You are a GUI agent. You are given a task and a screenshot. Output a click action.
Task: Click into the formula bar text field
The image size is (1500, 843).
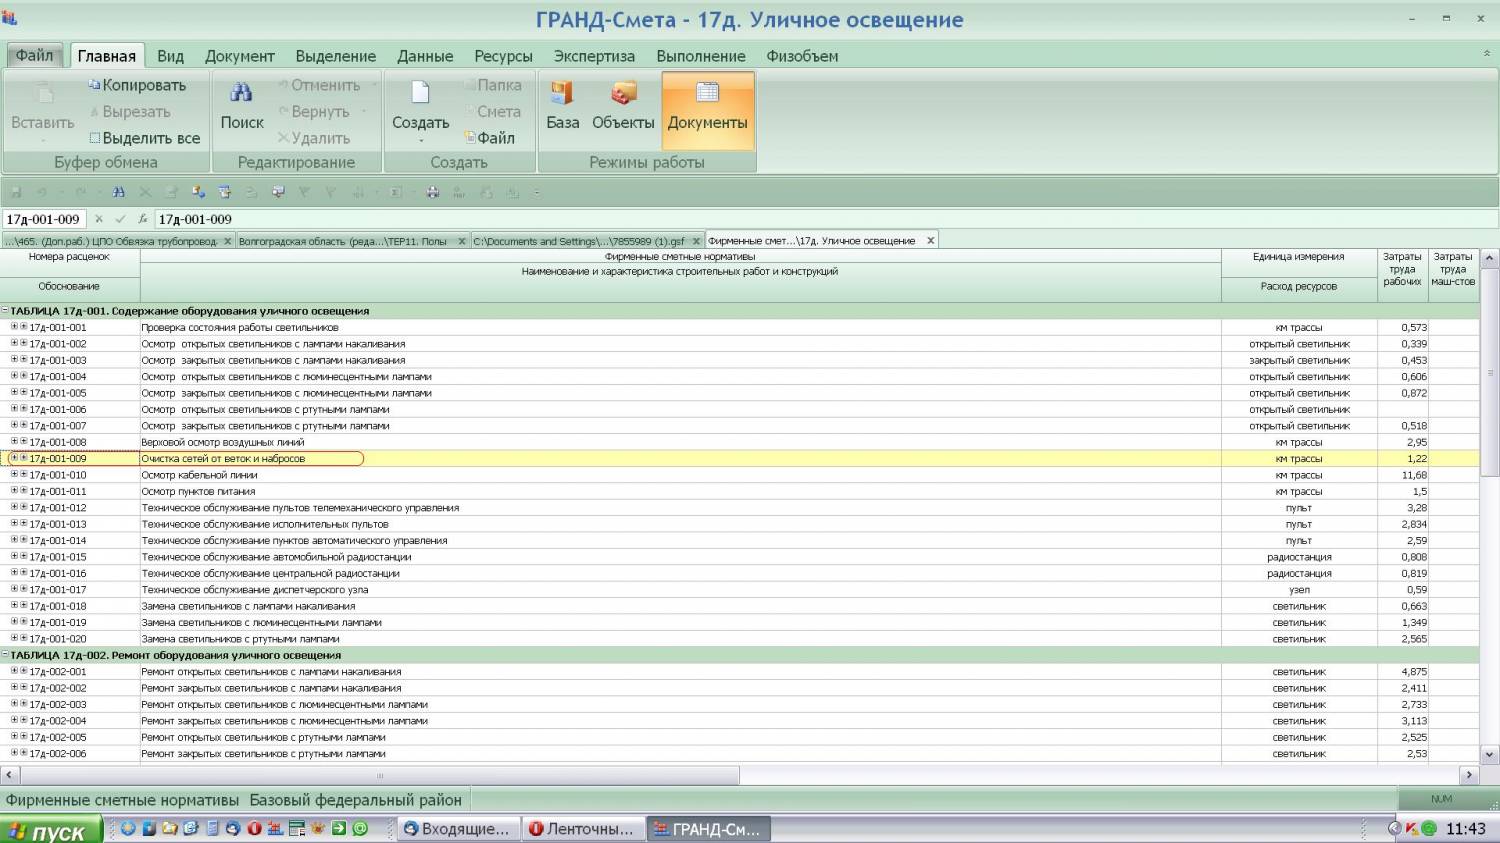[x=825, y=219]
